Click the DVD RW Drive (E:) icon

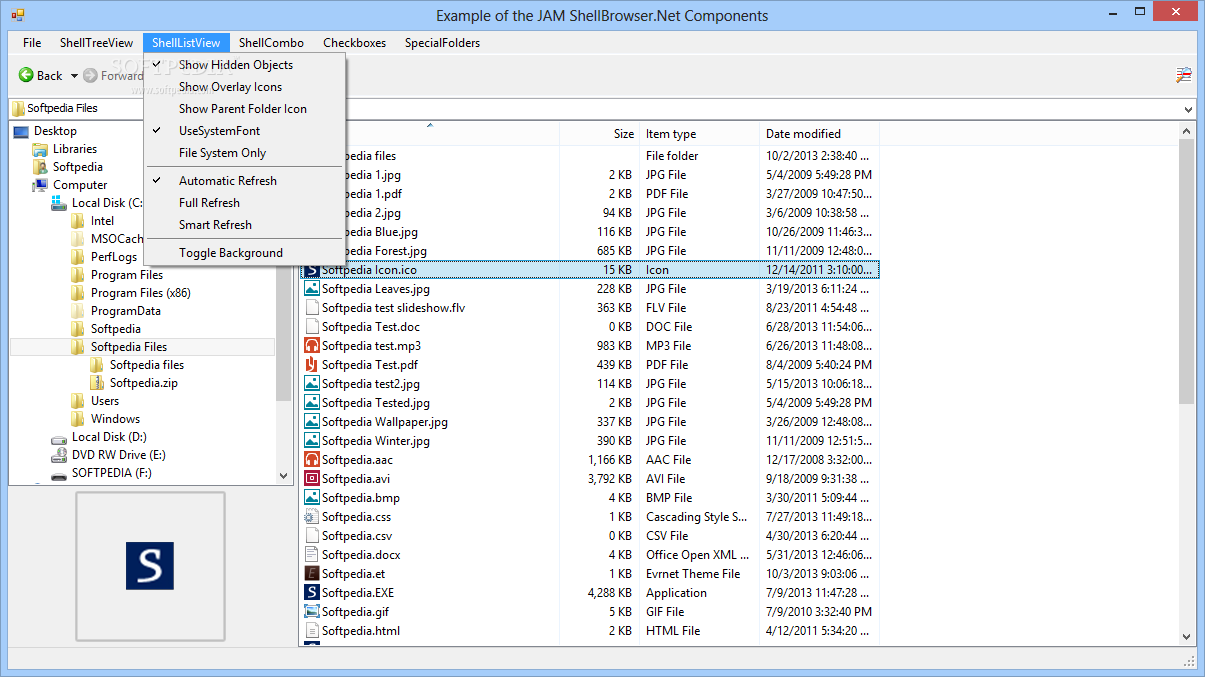tap(59, 455)
